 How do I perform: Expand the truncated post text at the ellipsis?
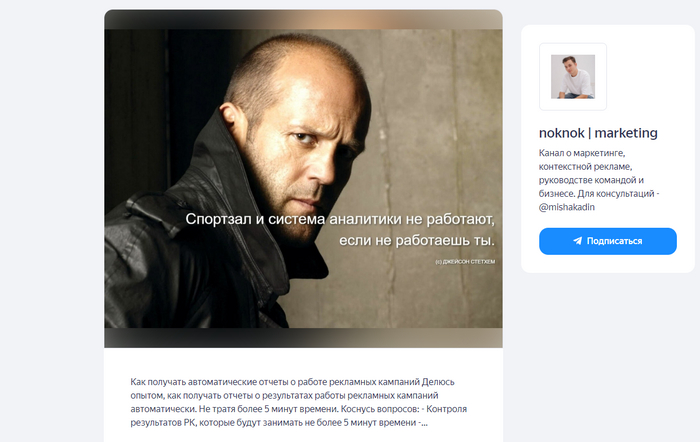[x=423, y=423]
